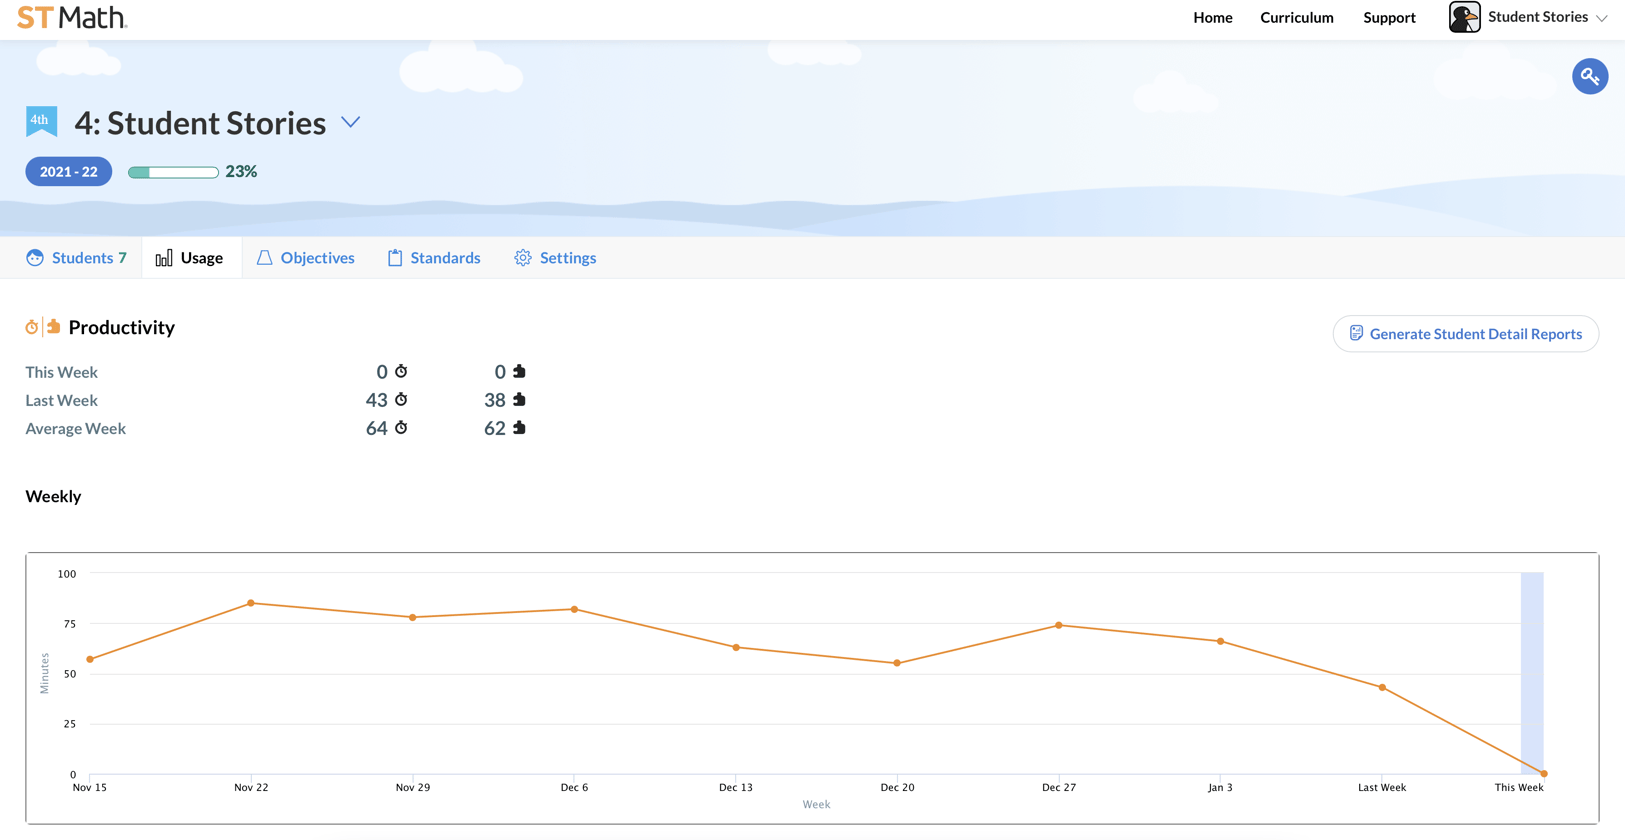Click the Last Week value 43
The height and width of the screenshot is (840, 1625).
point(376,400)
